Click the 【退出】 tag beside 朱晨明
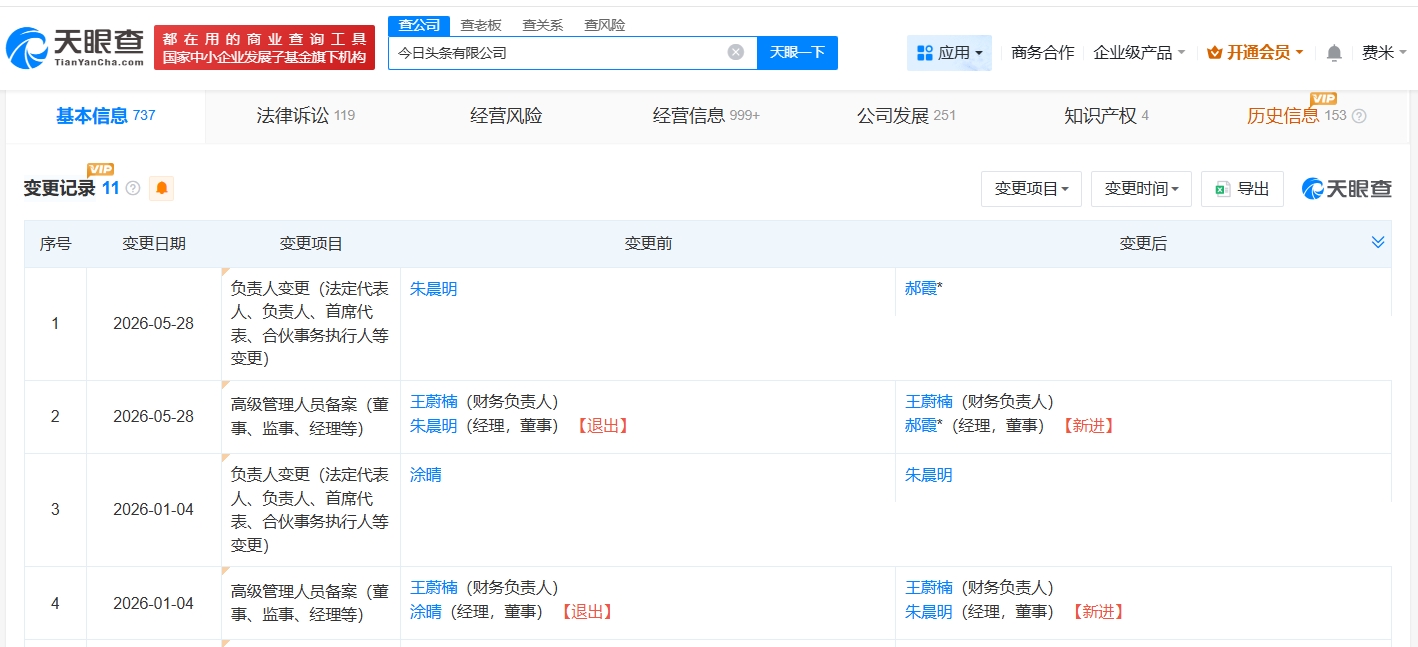The width and height of the screenshot is (1418, 647). pyautogui.click(x=603, y=426)
